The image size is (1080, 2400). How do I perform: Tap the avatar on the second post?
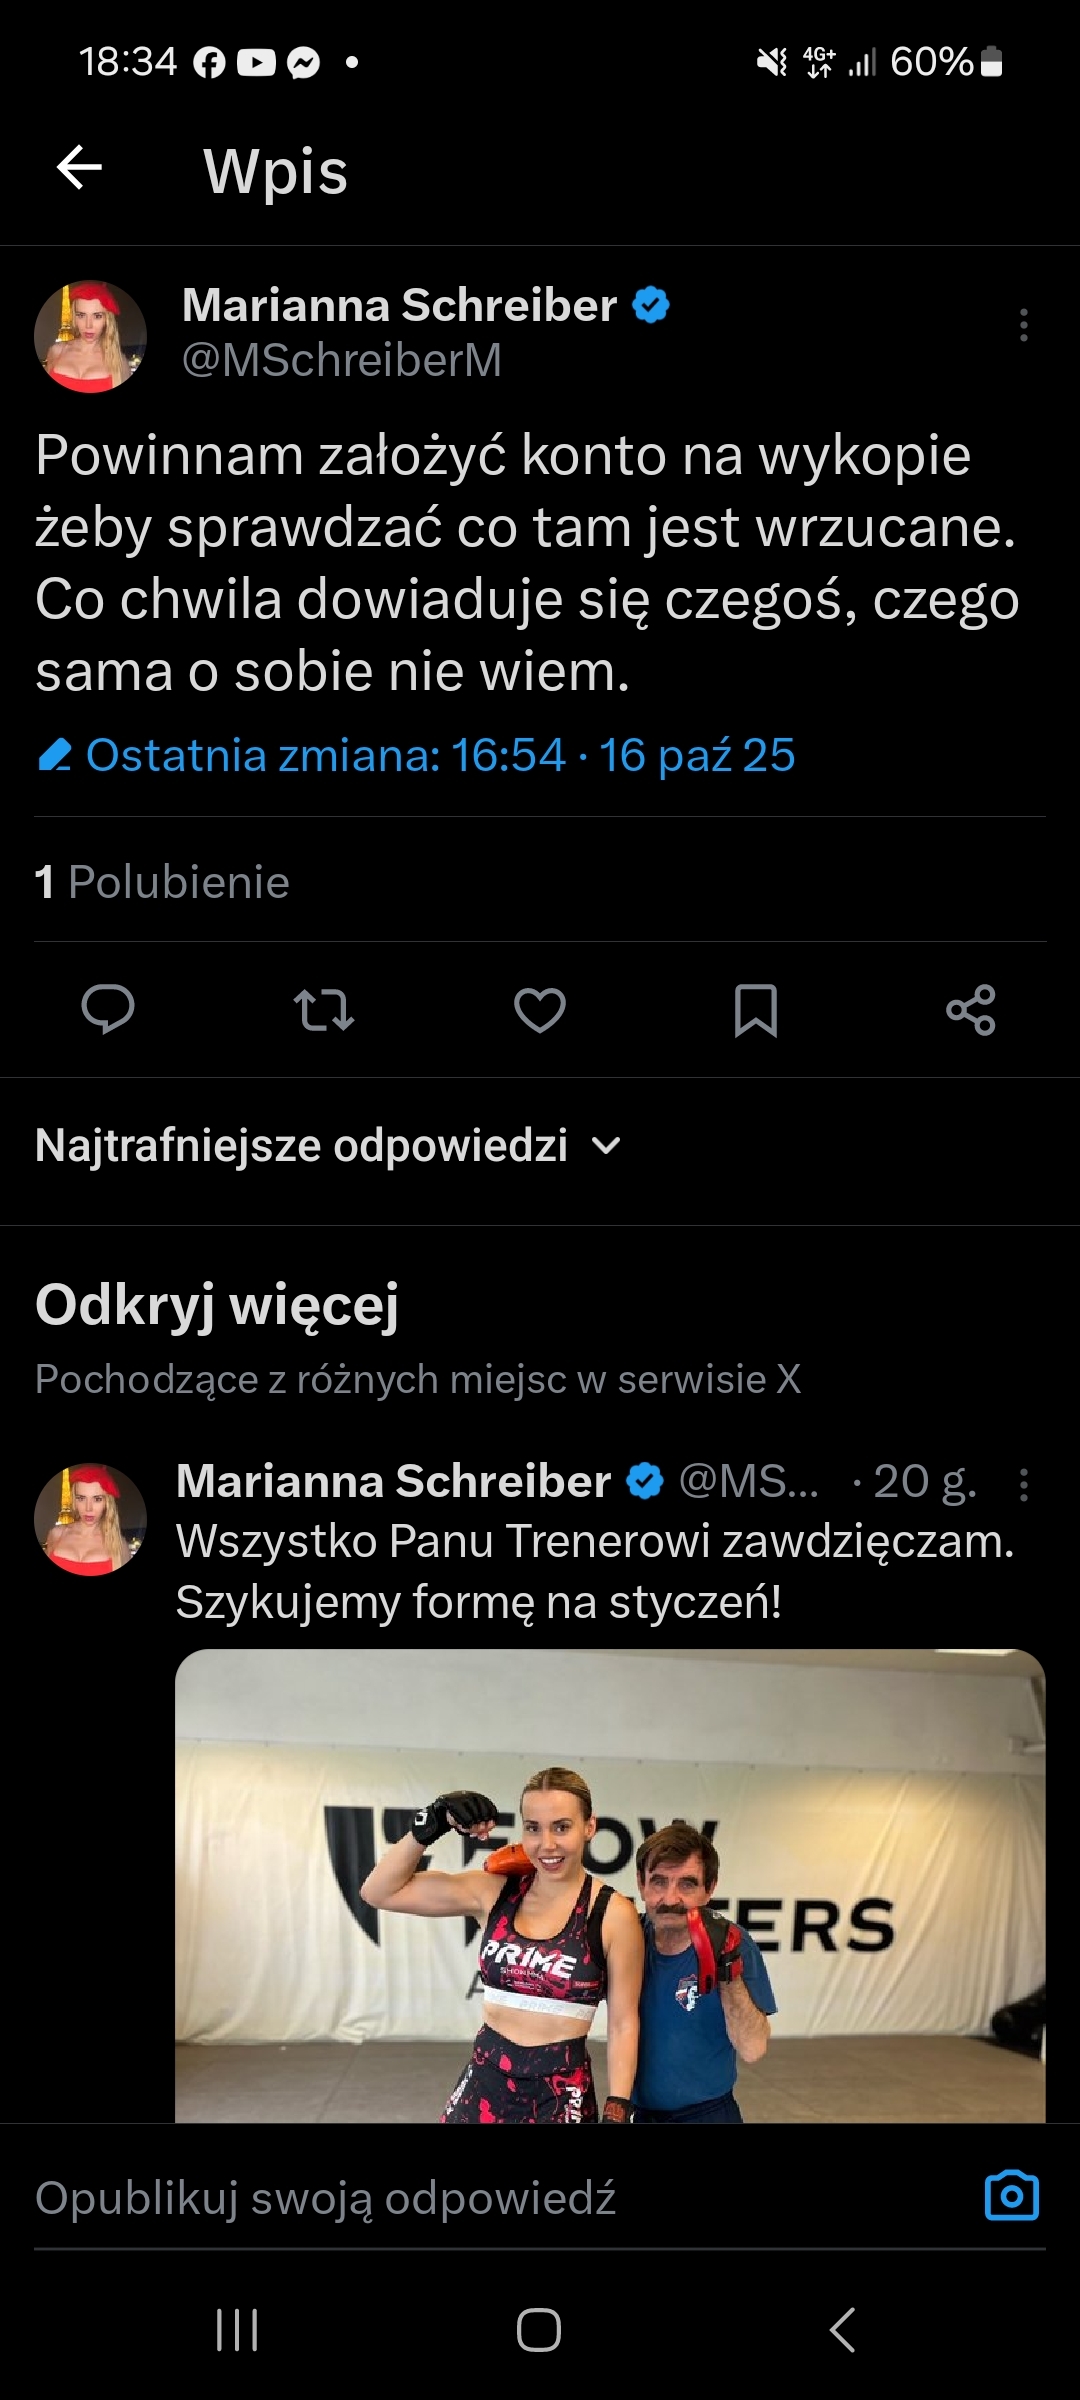coord(90,1520)
